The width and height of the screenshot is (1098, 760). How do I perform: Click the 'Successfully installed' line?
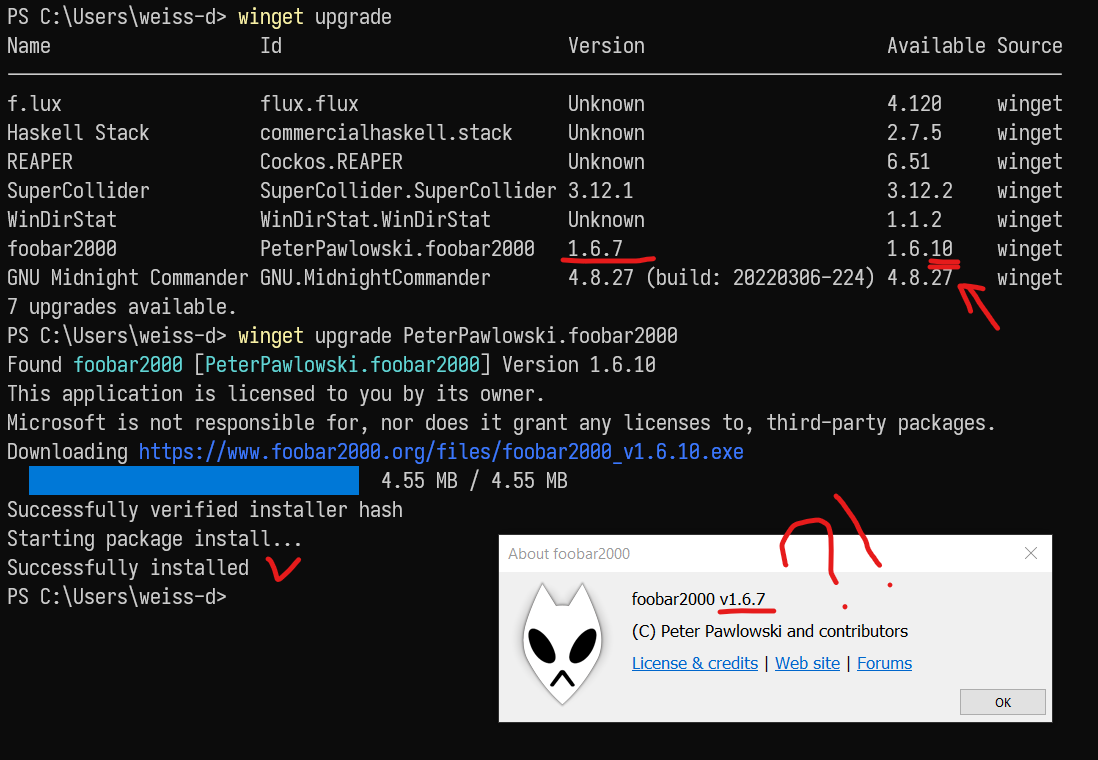[x=127, y=567]
